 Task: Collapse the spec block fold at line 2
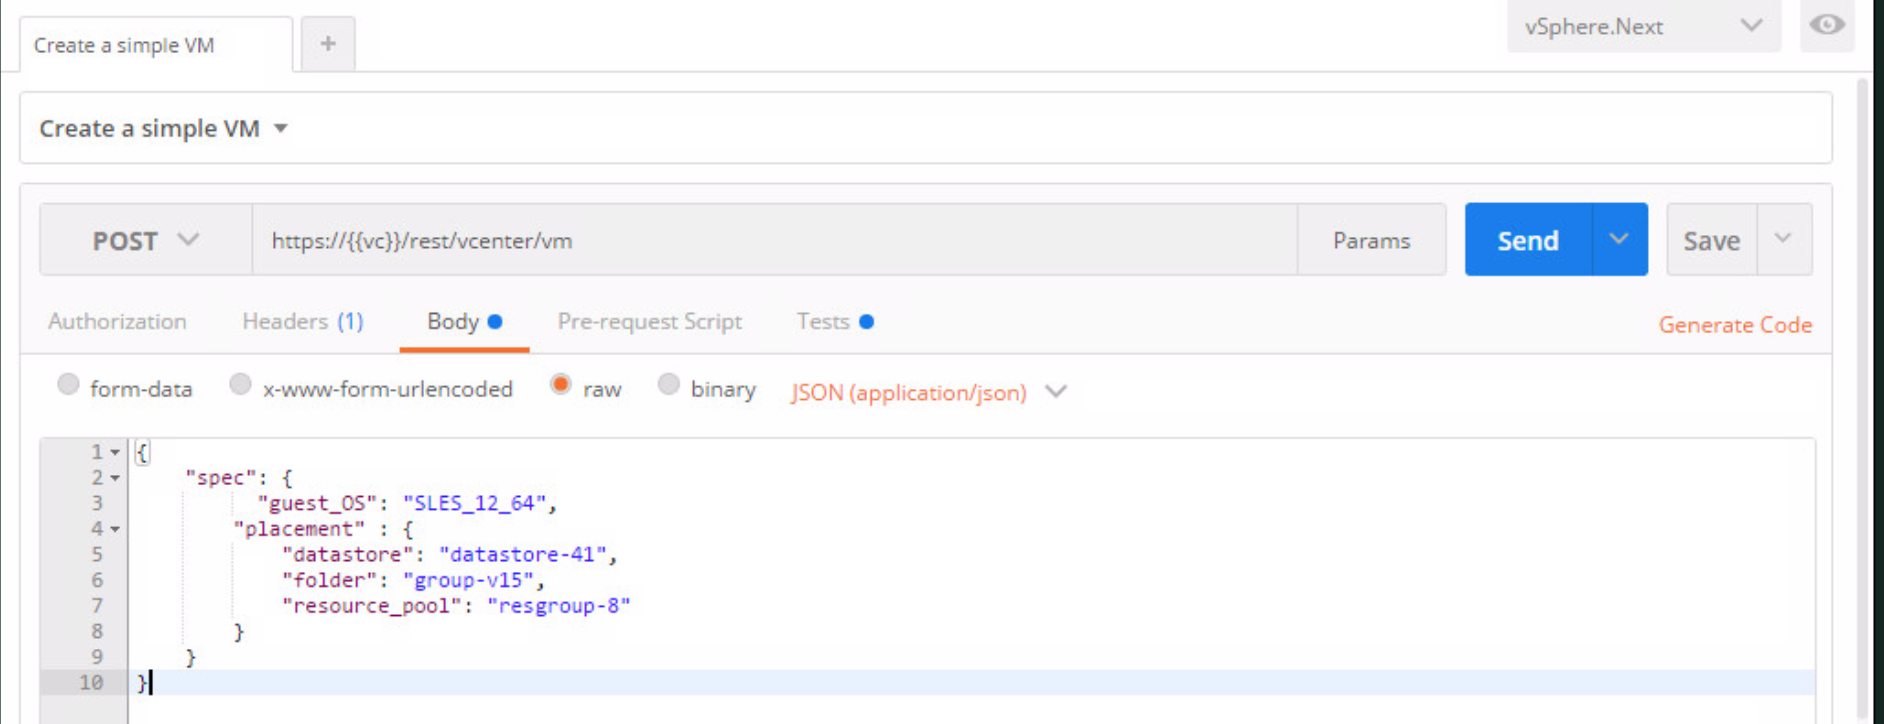point(115,478)
